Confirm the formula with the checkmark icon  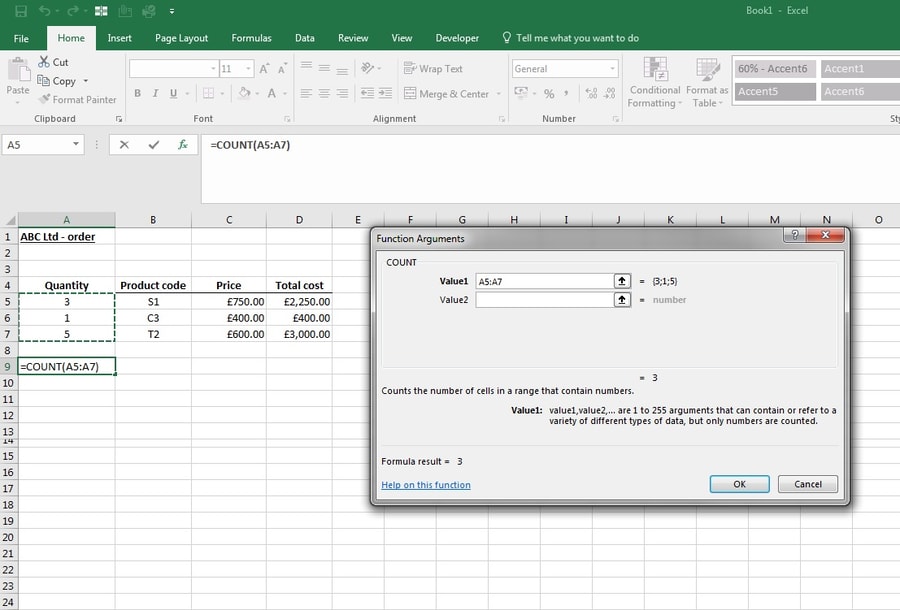pos(154,145)
